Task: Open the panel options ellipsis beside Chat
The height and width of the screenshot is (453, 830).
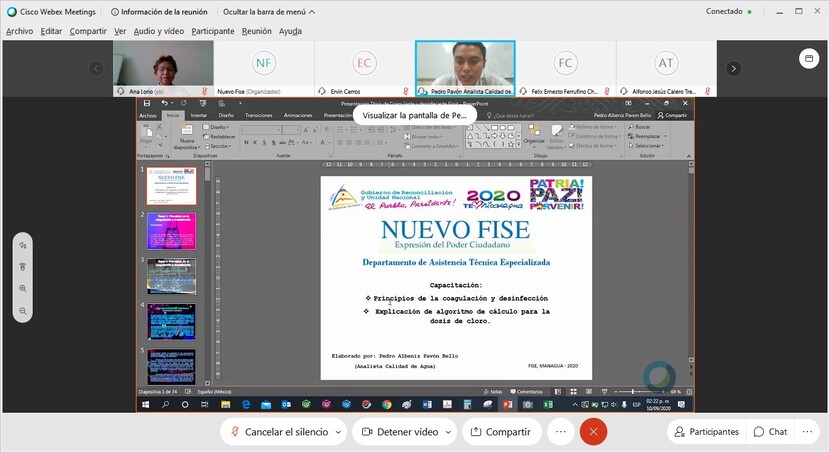Action: pyautogui.click(x=807, y=432)
